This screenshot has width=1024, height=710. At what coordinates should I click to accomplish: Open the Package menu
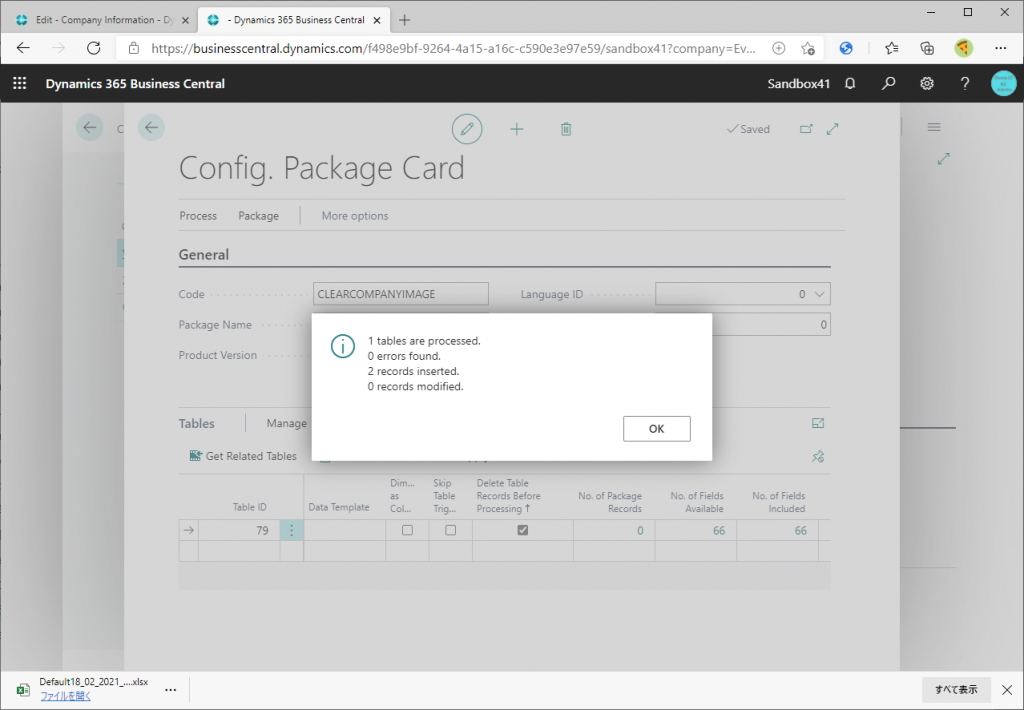click(x=258, y=216)
